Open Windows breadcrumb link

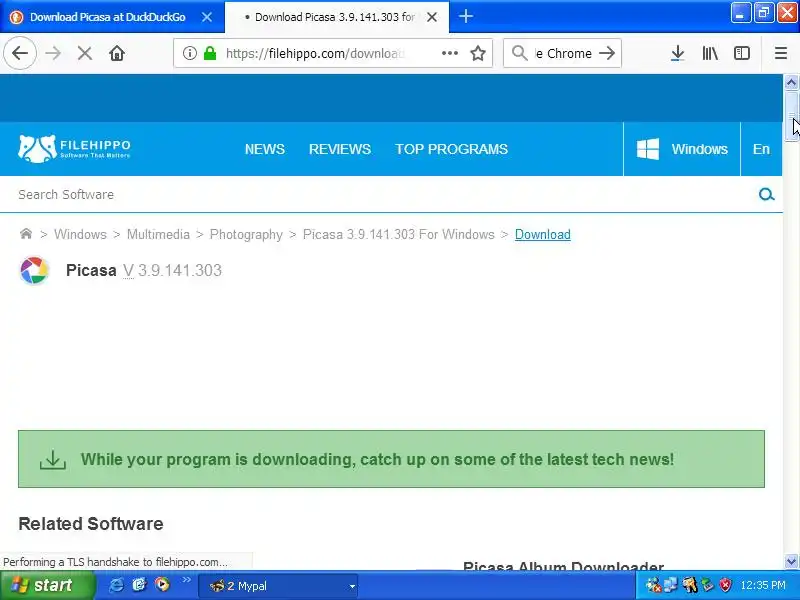point(80,234)
